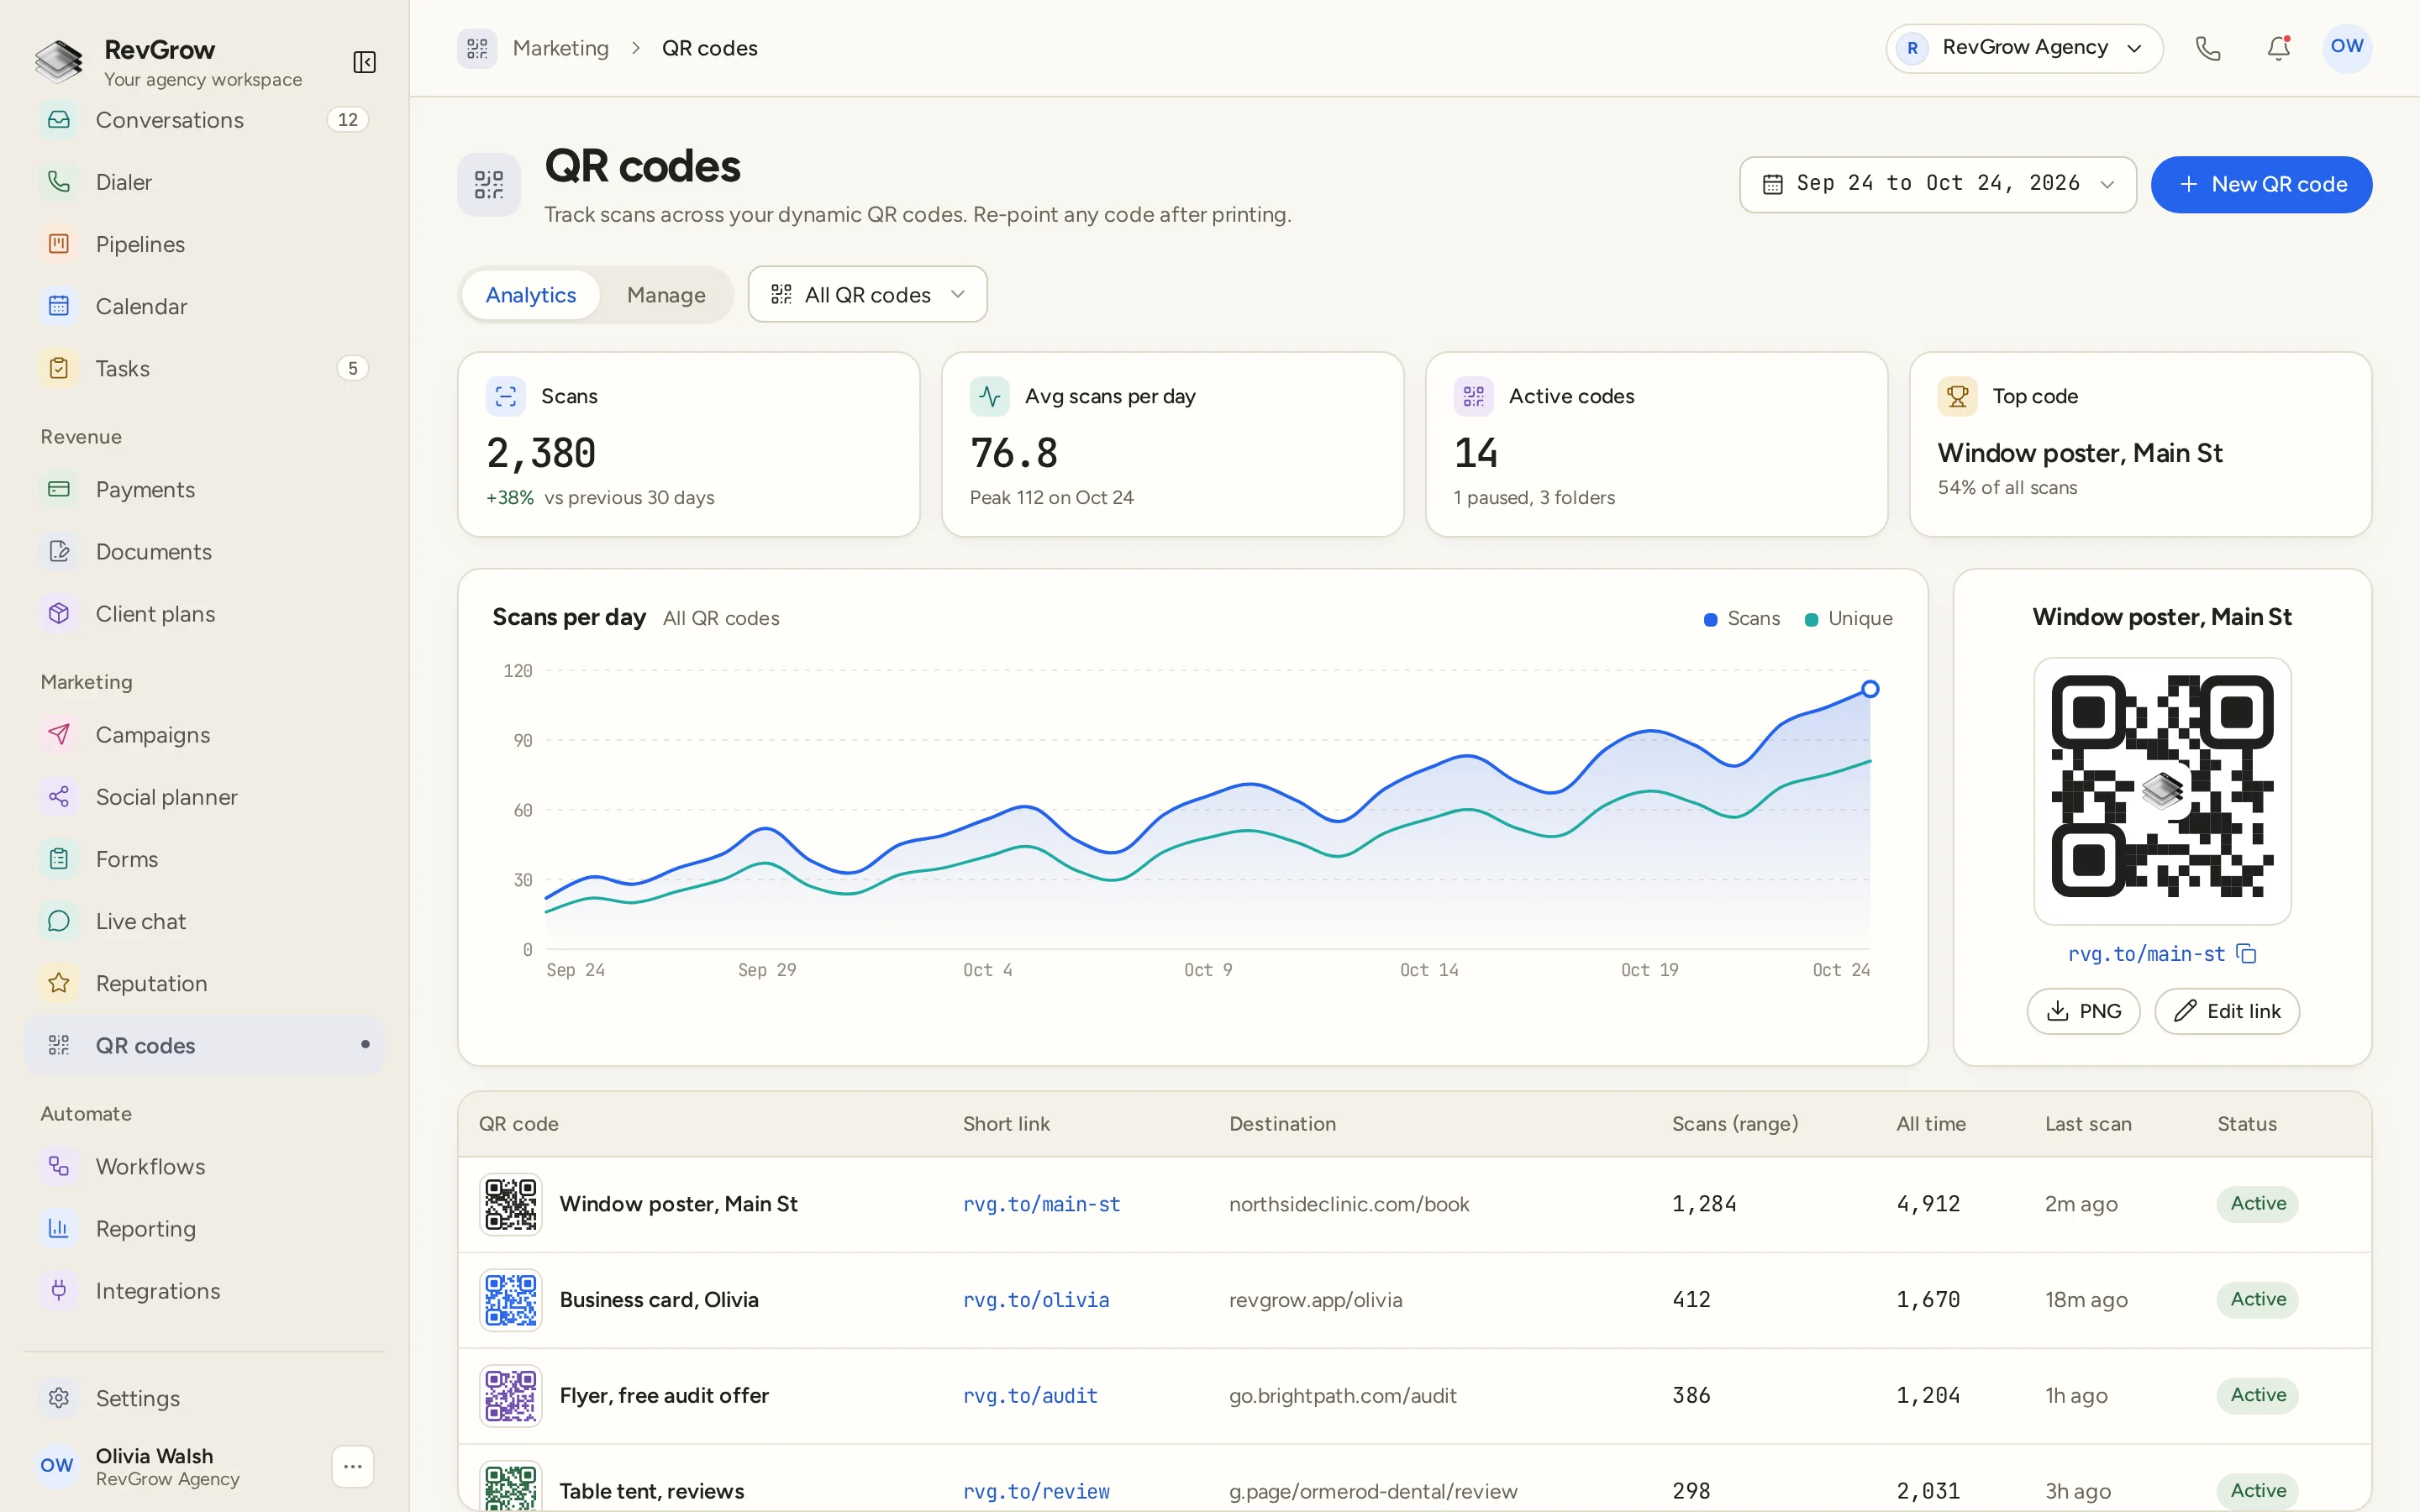Open the phone dialer icon in top bar
This screenshot has width=2420, height=1512.
click(x=2208, y=48)
